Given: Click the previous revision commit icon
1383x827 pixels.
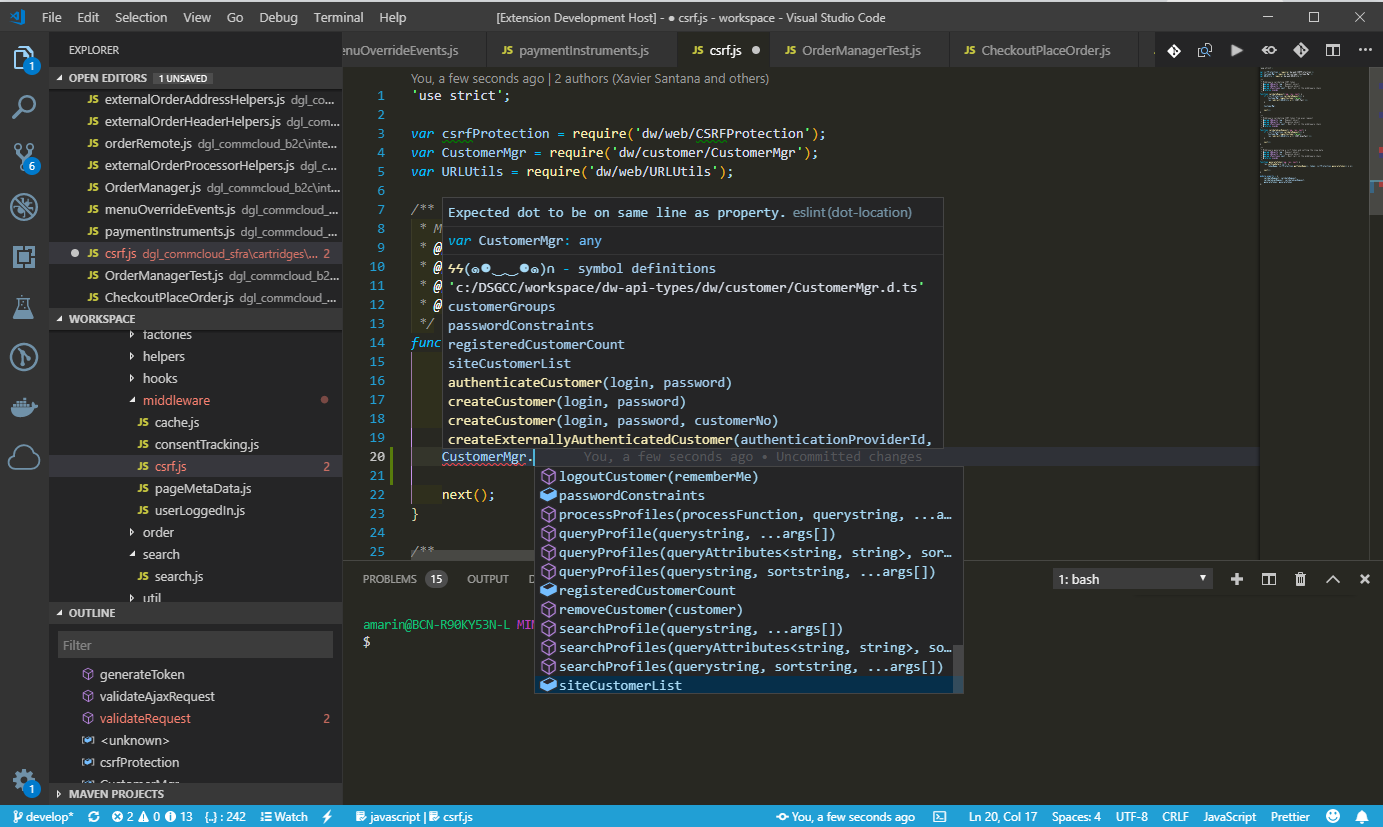Looking at the screenshot, I should coord(1269,50).
